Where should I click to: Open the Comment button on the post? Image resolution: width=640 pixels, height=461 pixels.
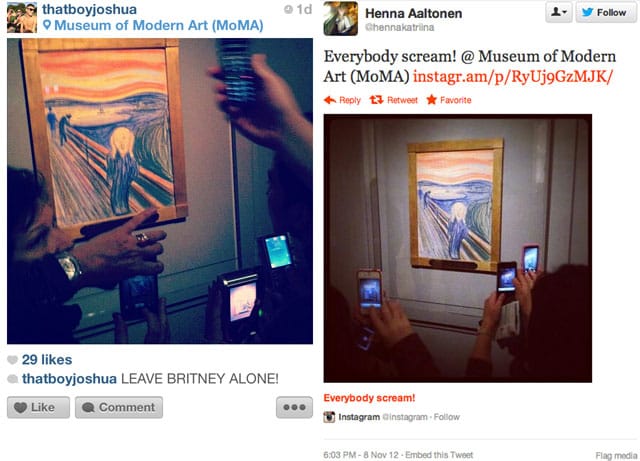point(119,407)
